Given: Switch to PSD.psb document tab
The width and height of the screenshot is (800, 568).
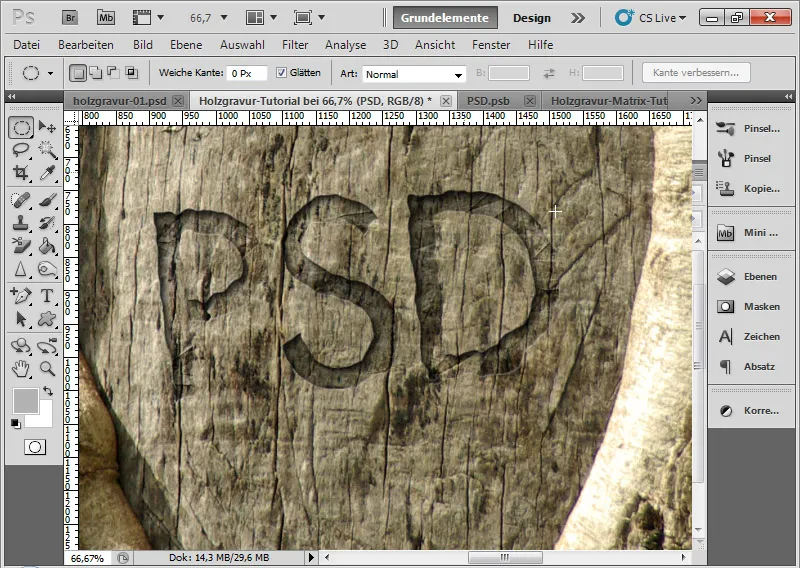Looking at the screenshot, I should [488, 101].
